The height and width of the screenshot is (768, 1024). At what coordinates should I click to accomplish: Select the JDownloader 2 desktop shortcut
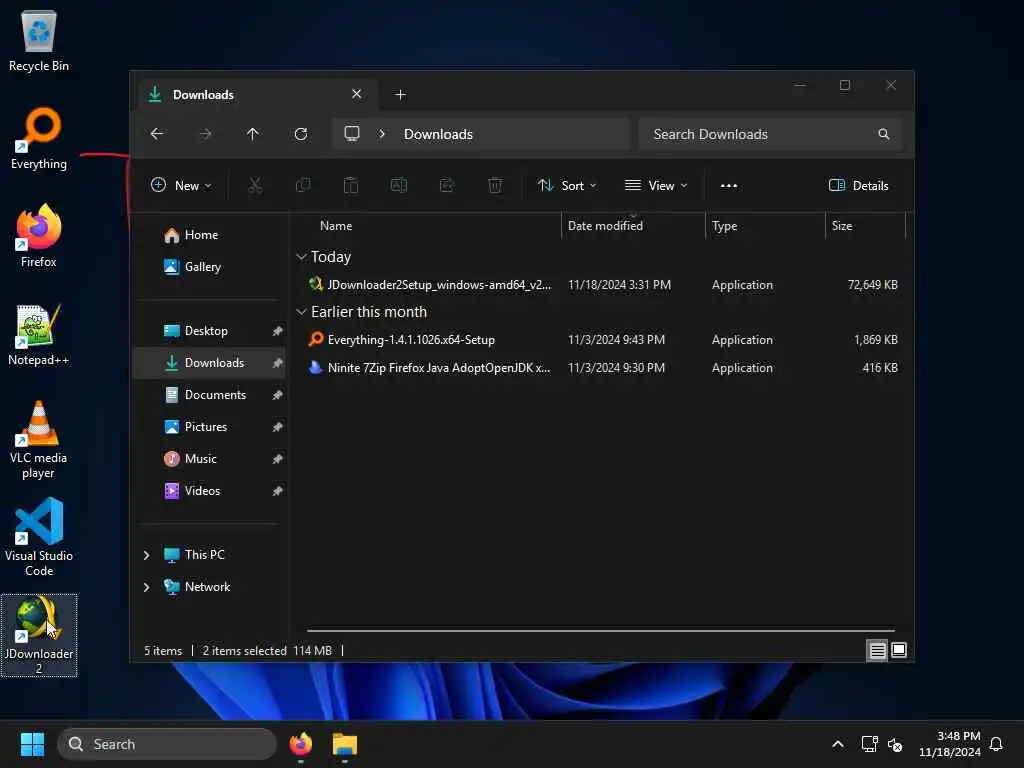click(x=39, y=635)
